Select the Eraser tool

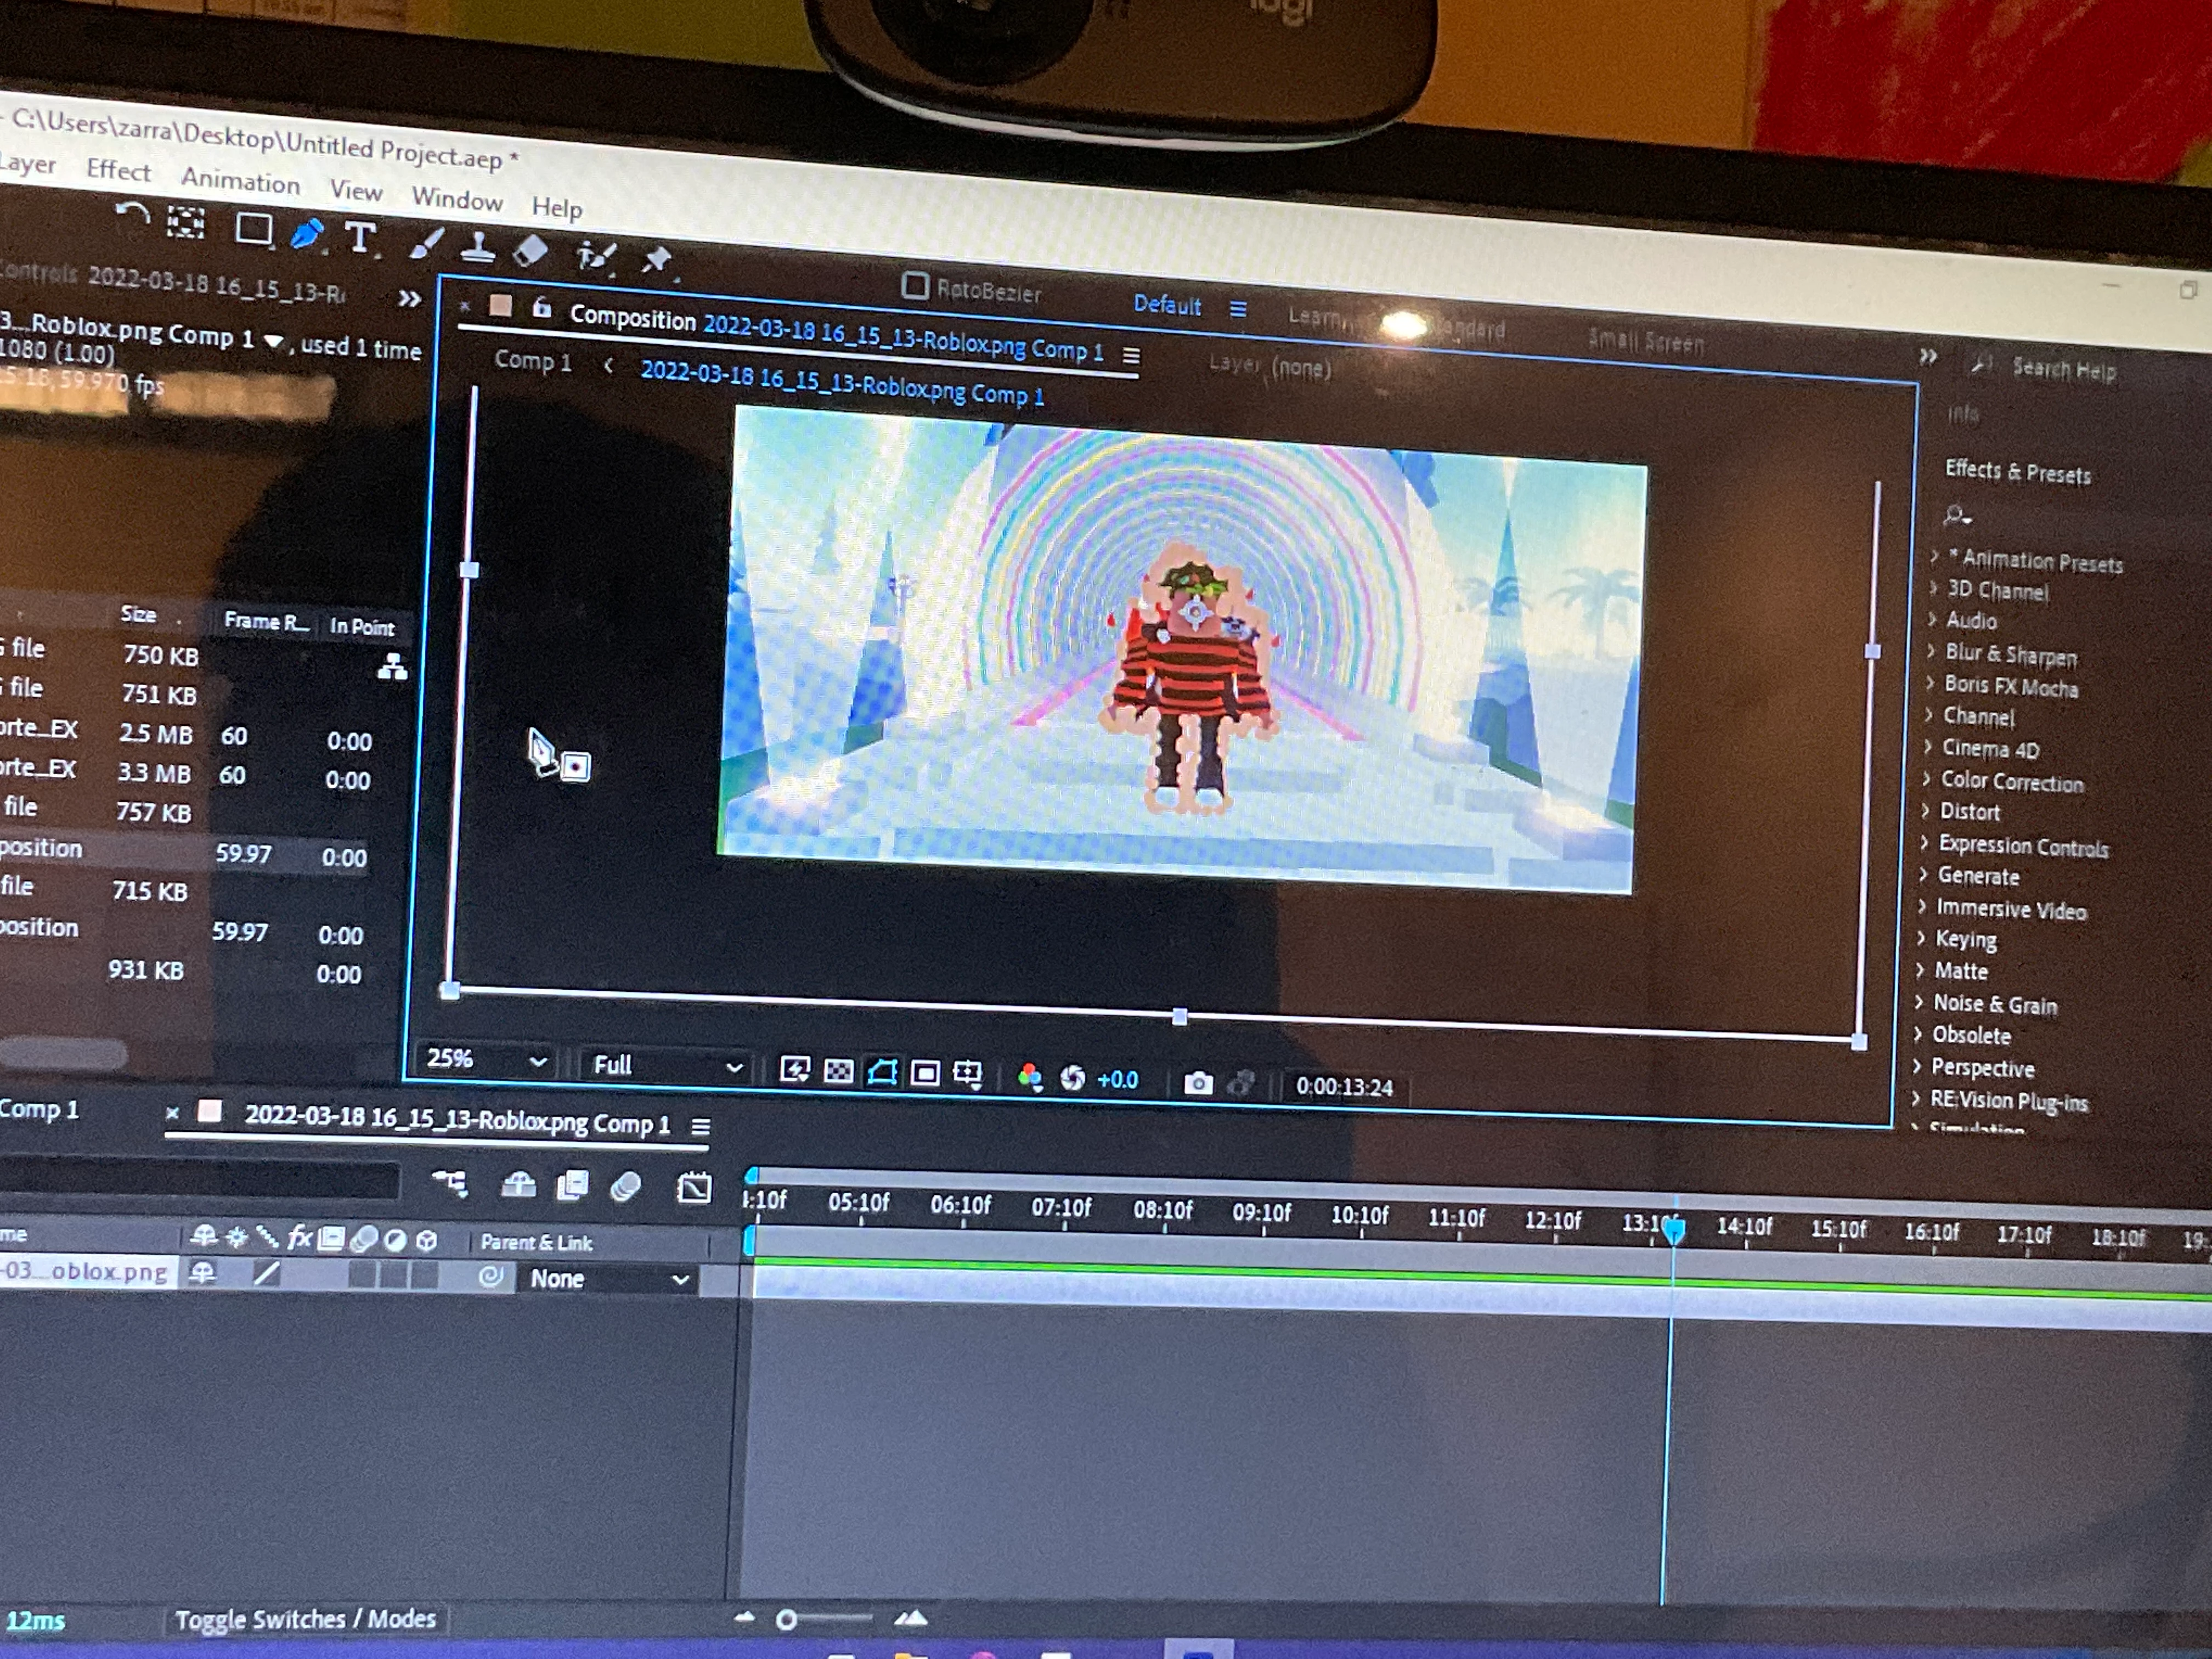(x=531, y=250)
